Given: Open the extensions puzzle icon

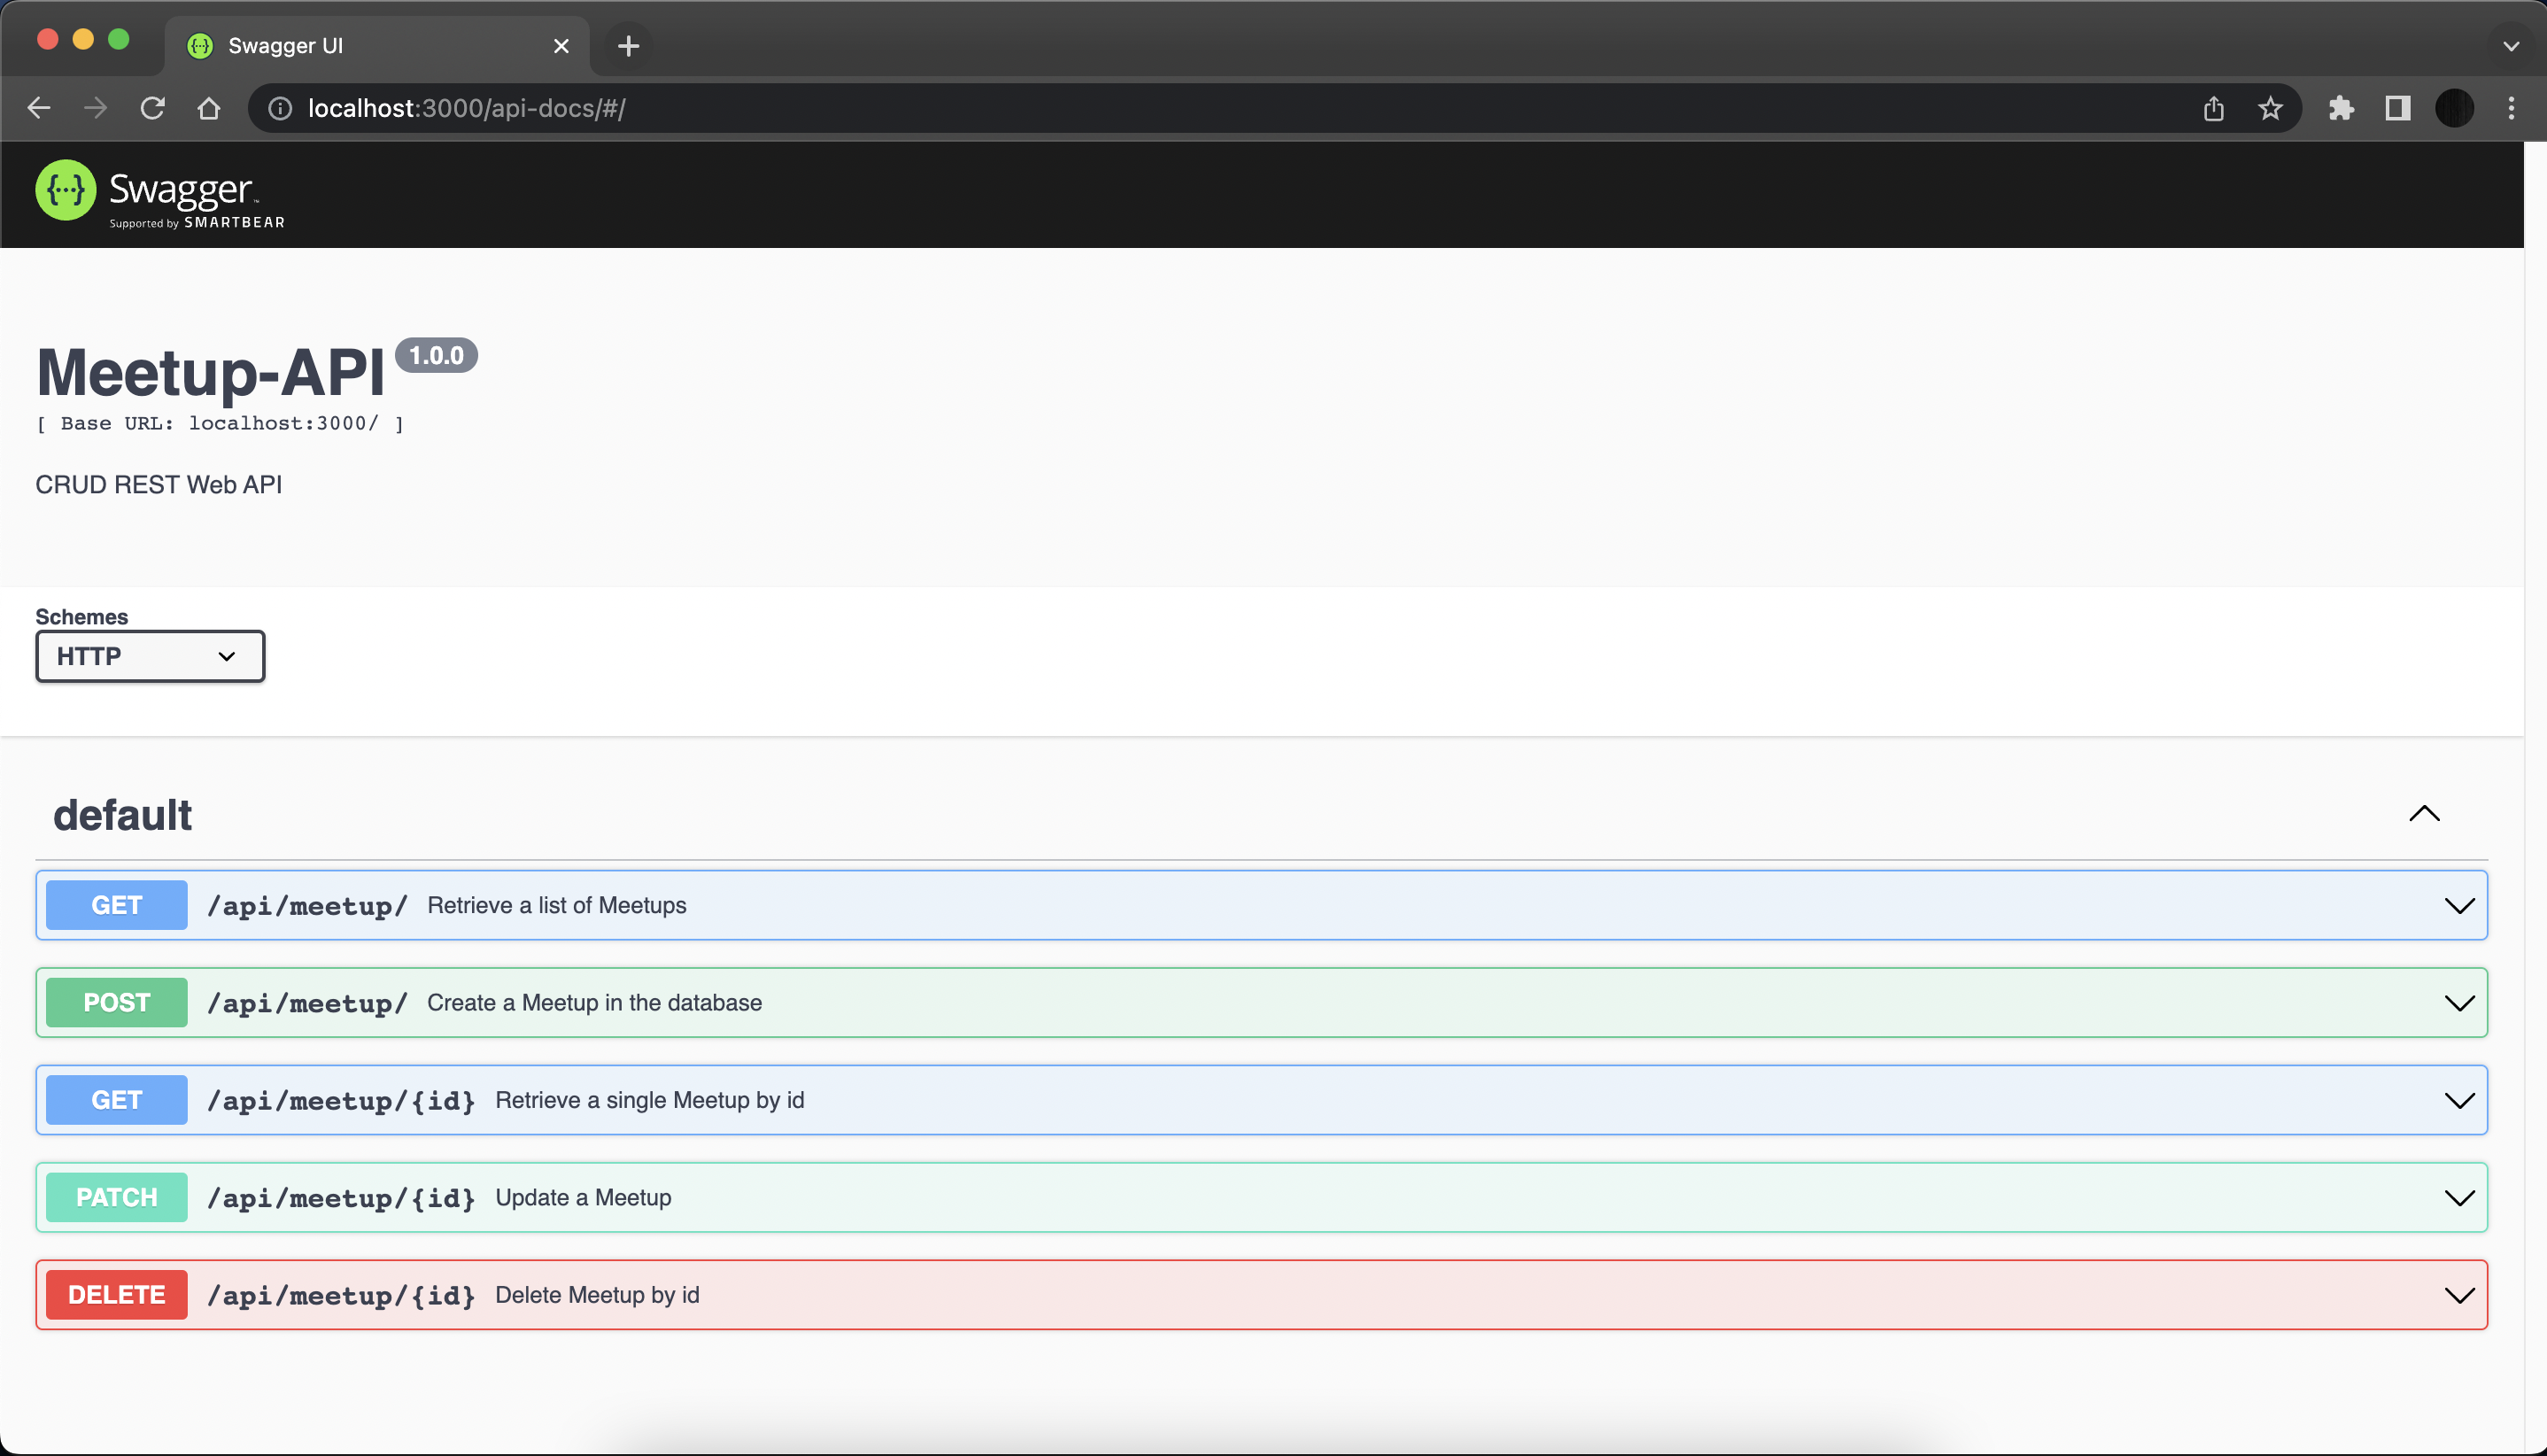Looking at the screenshot, I should pos(2341,108).
